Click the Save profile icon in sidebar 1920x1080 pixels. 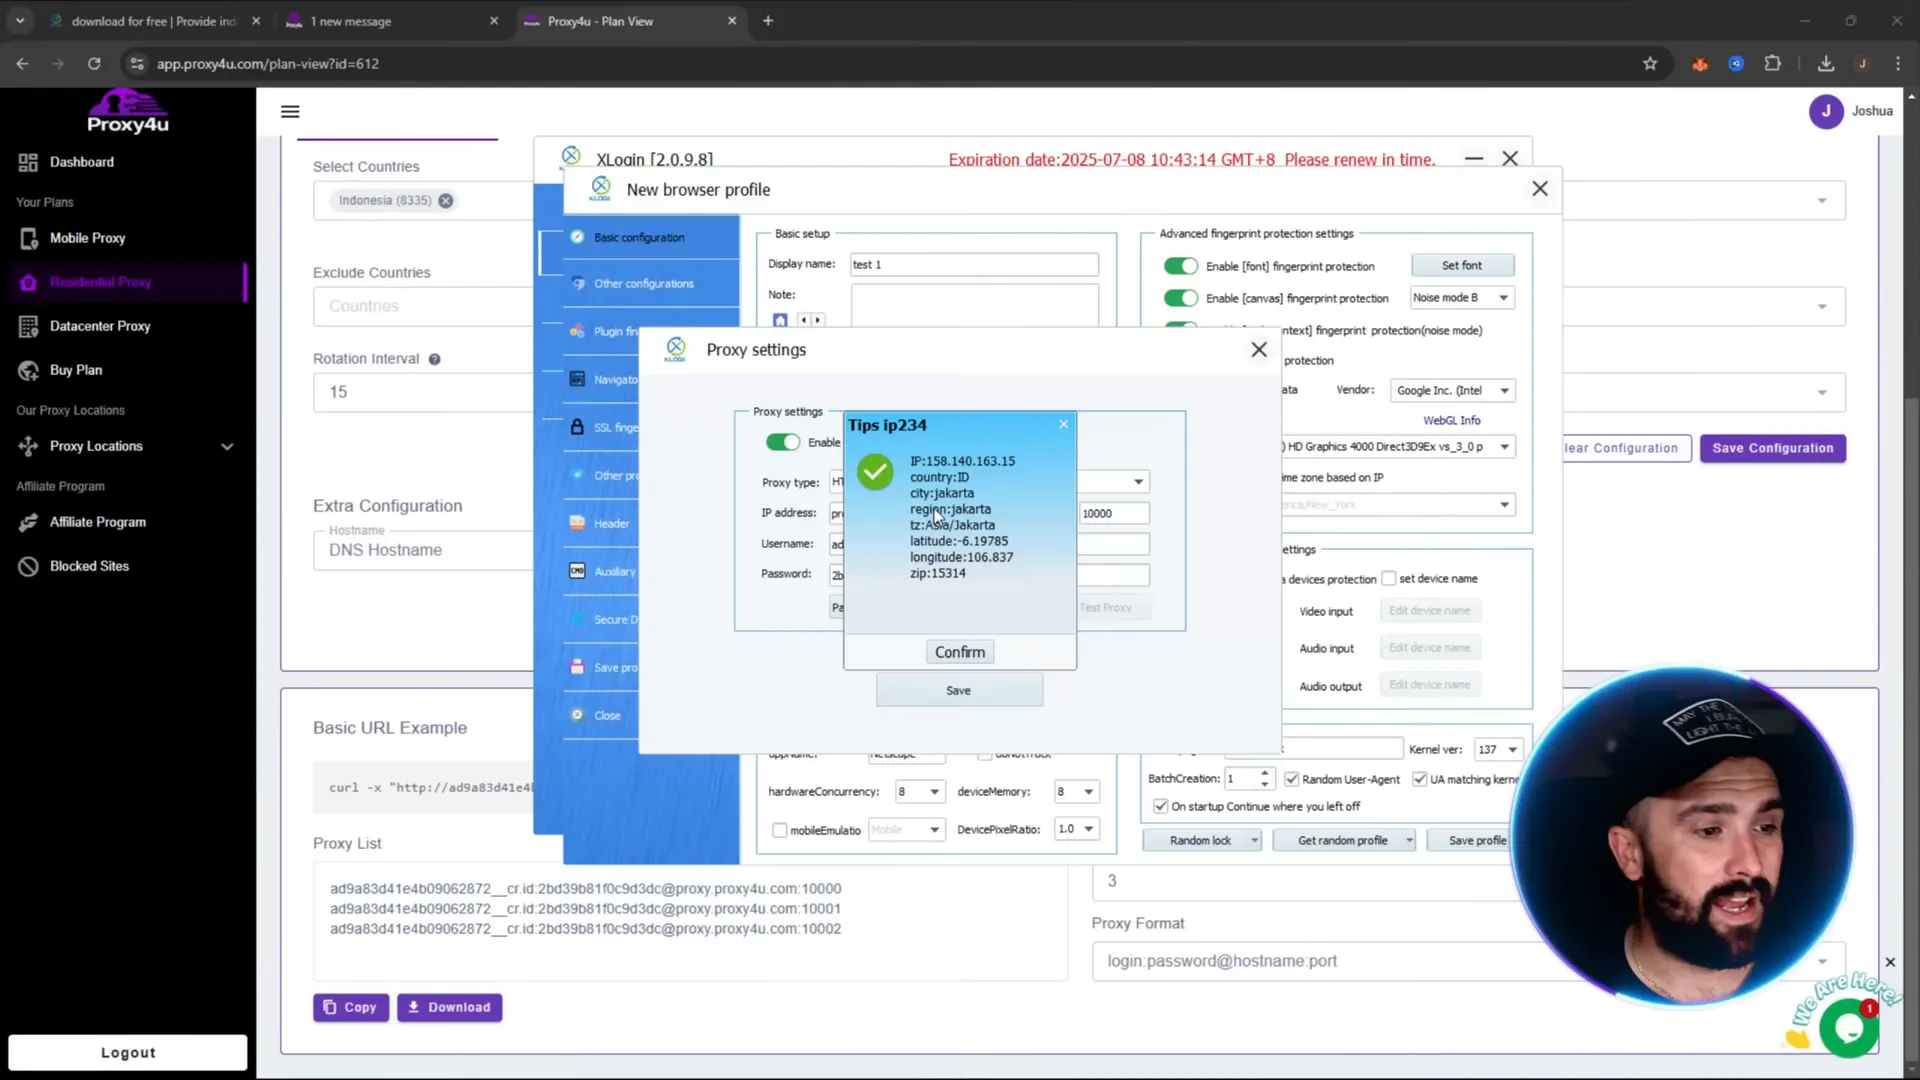[x=577, y=667]
